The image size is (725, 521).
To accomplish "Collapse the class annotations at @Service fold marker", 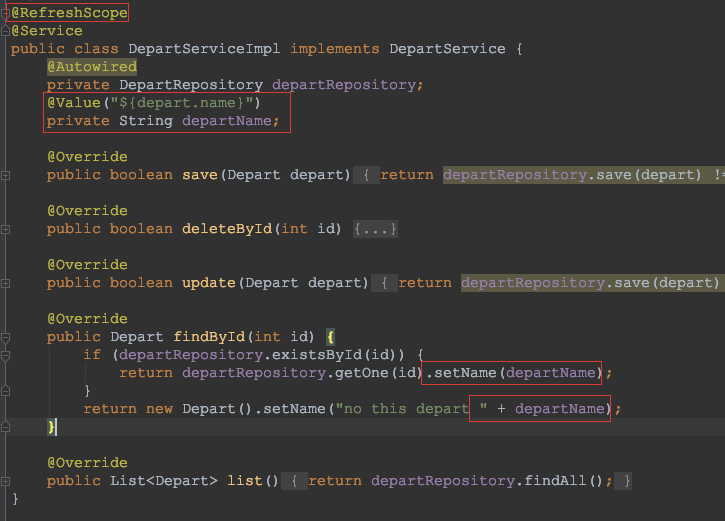I will tap(6, 31).
